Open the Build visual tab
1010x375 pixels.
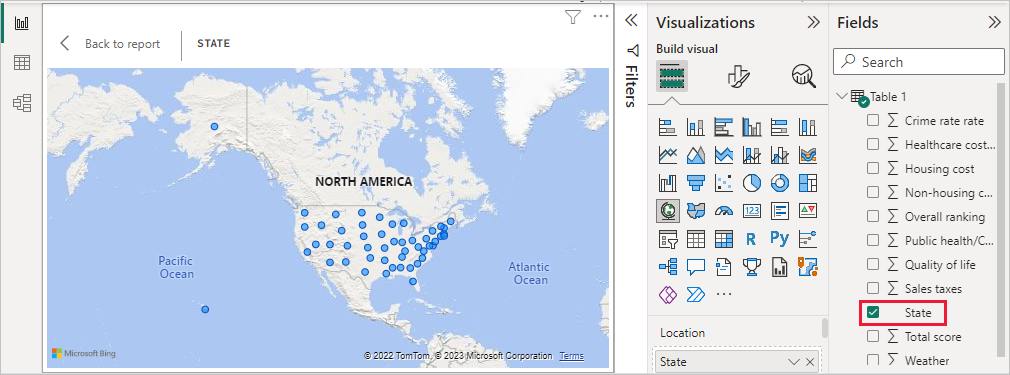pyautogui.click(x=672, y=76)
